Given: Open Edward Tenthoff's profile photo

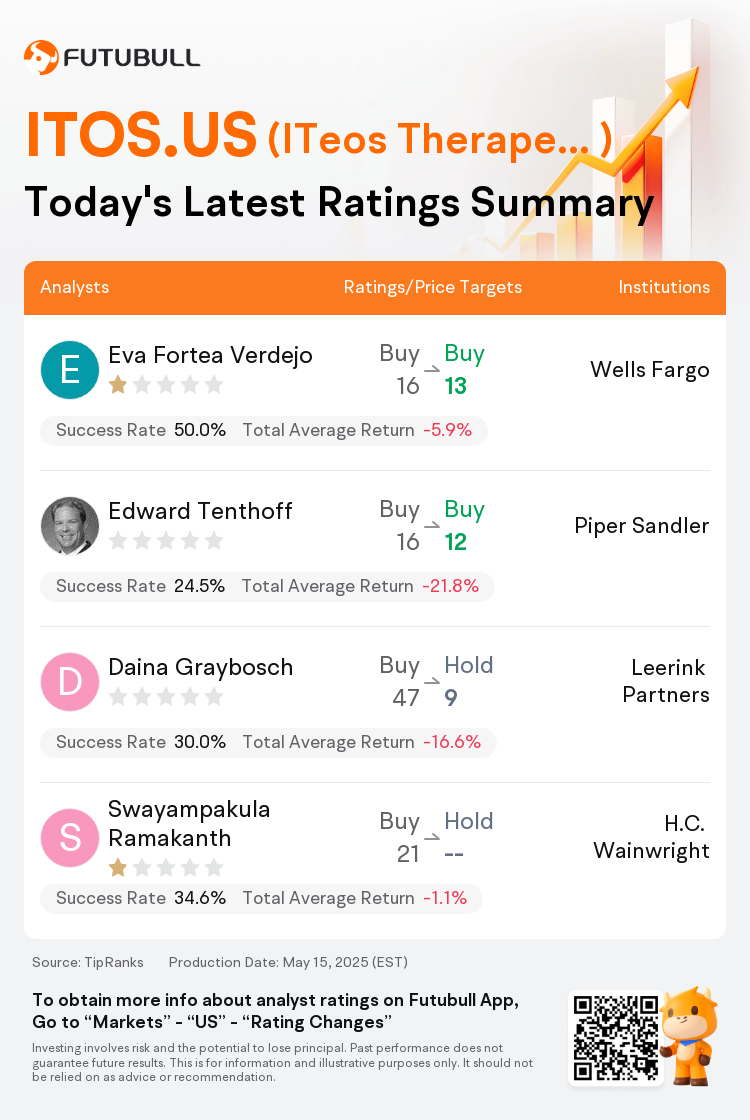Looking at the screenshot, I should click(x=70, y=526).
